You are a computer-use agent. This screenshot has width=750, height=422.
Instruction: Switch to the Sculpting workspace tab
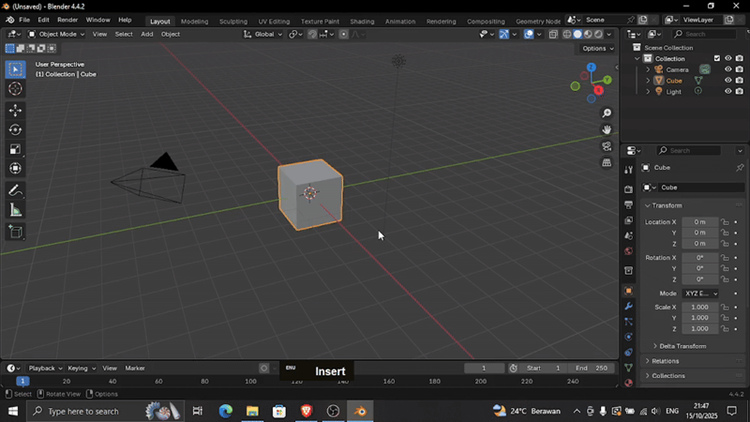coord(233,21)
